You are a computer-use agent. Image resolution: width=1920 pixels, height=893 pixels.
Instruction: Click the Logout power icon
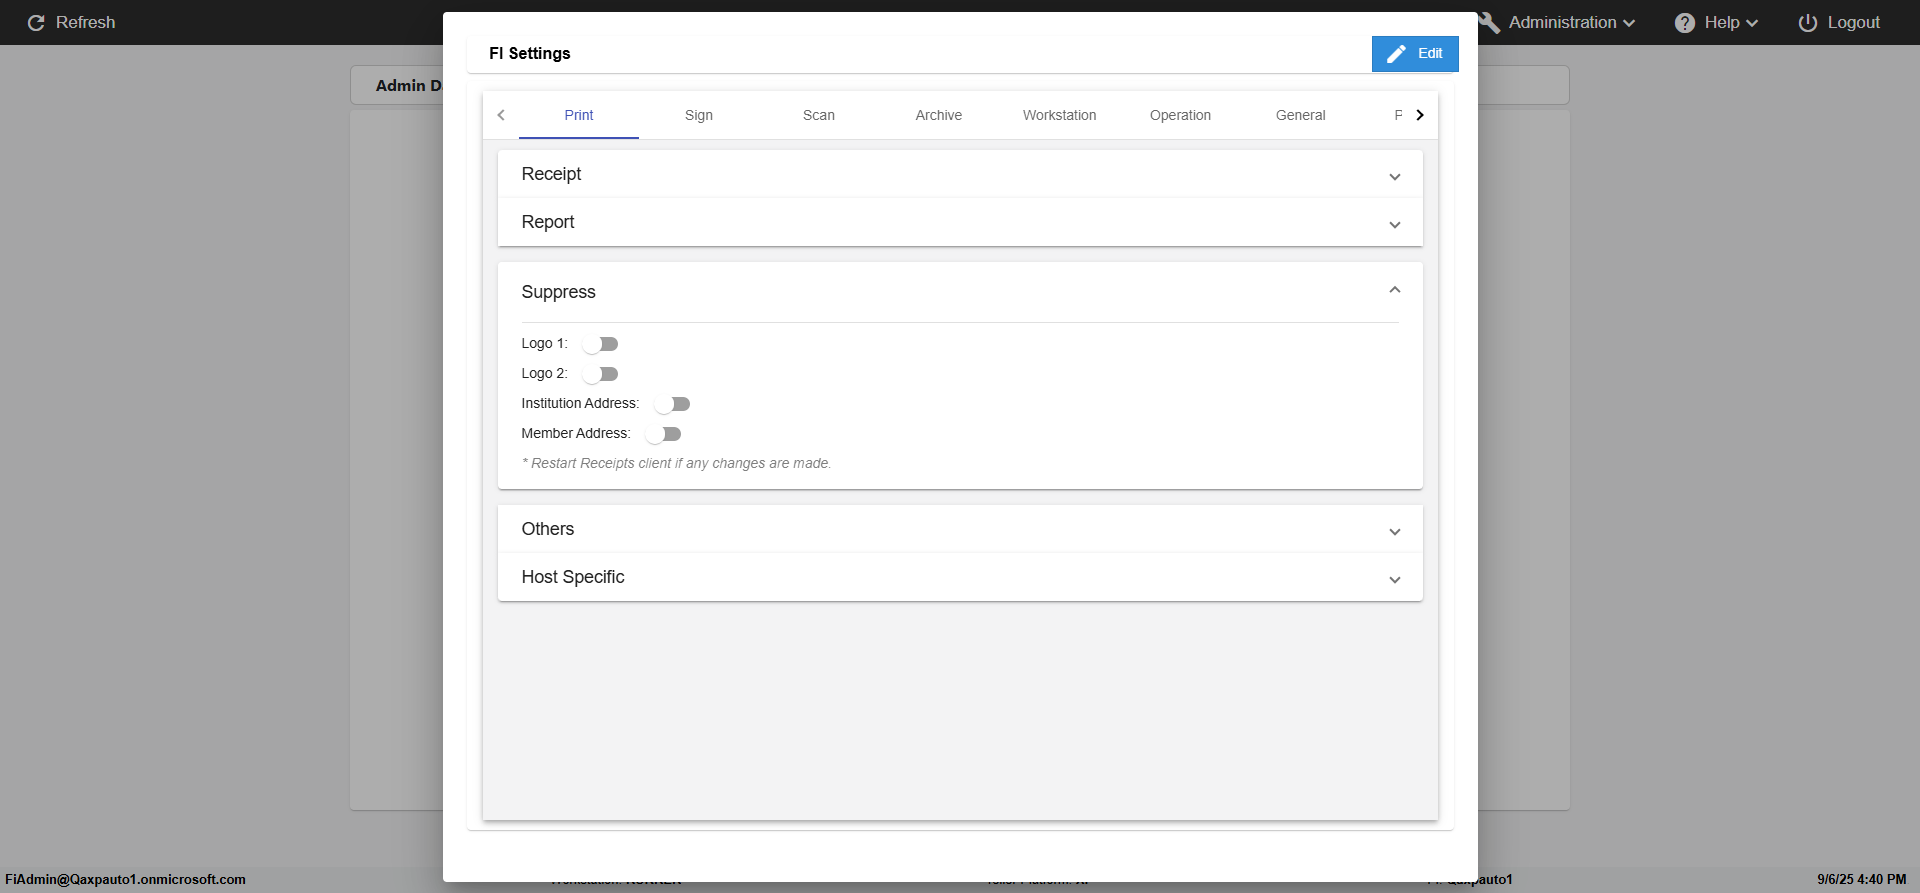click(x=1808, y=23)
